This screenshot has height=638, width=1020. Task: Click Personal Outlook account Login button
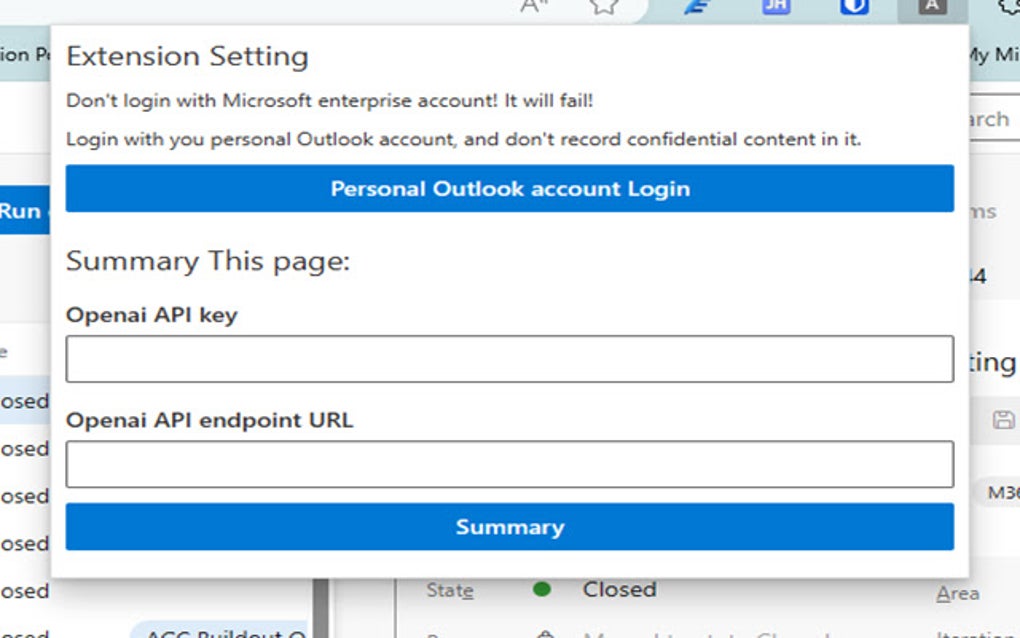tap(510, 189)
